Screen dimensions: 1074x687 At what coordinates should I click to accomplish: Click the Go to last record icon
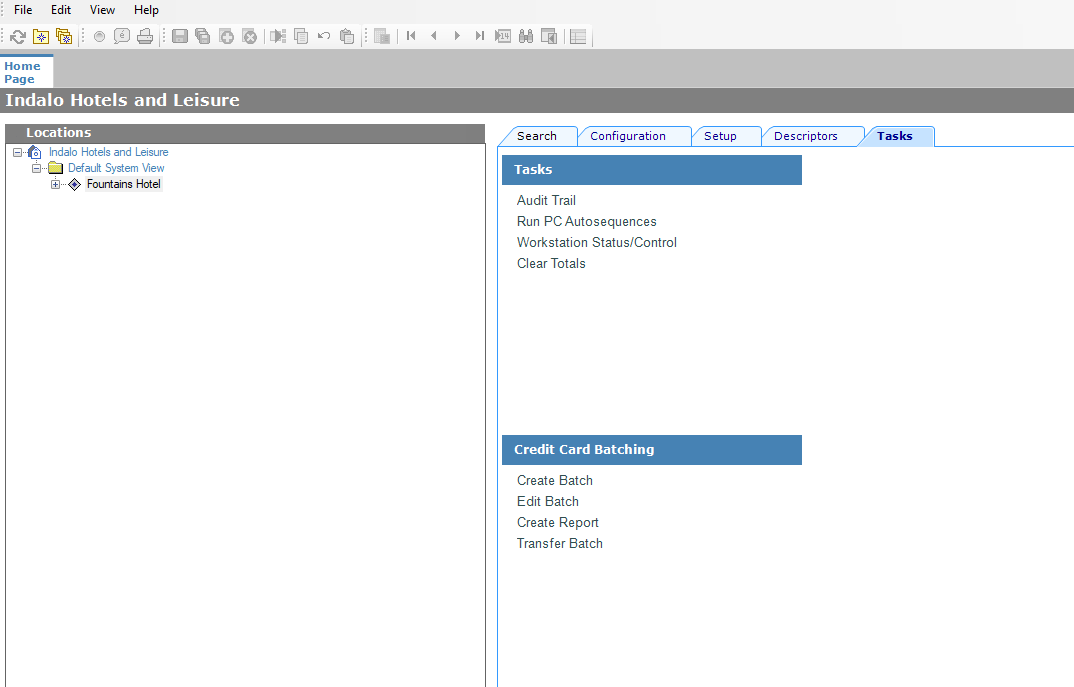point(480,37)
